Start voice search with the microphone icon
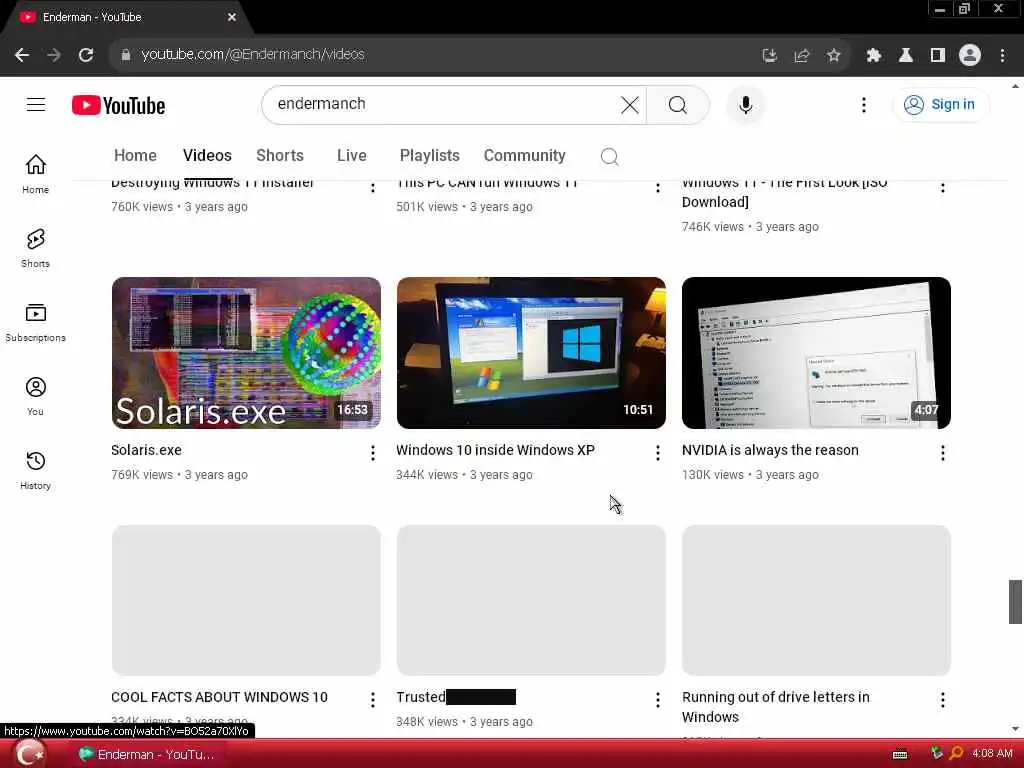 coord(745,104)
